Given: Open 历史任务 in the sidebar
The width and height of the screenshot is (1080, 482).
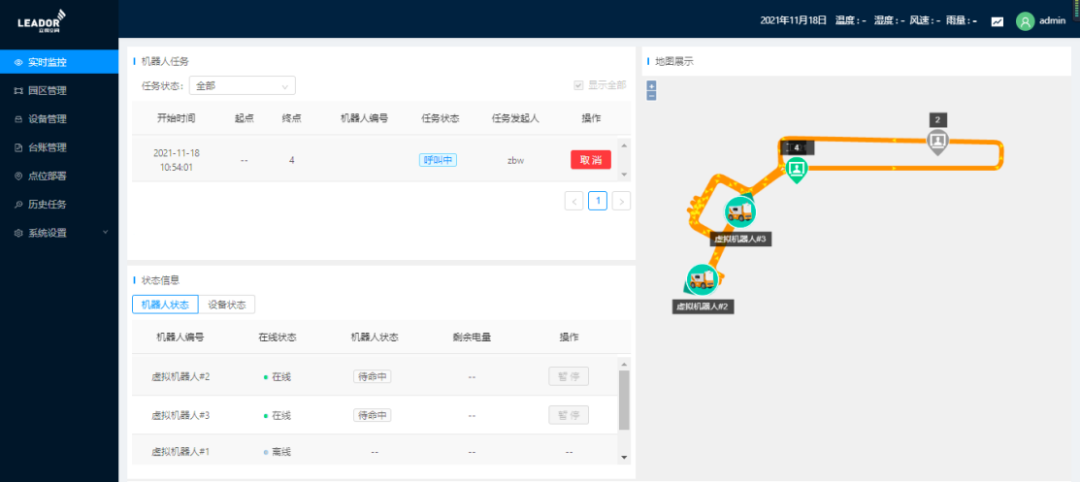Looking at the screenshot, I should pyautogui.click(x=47, y=205).
